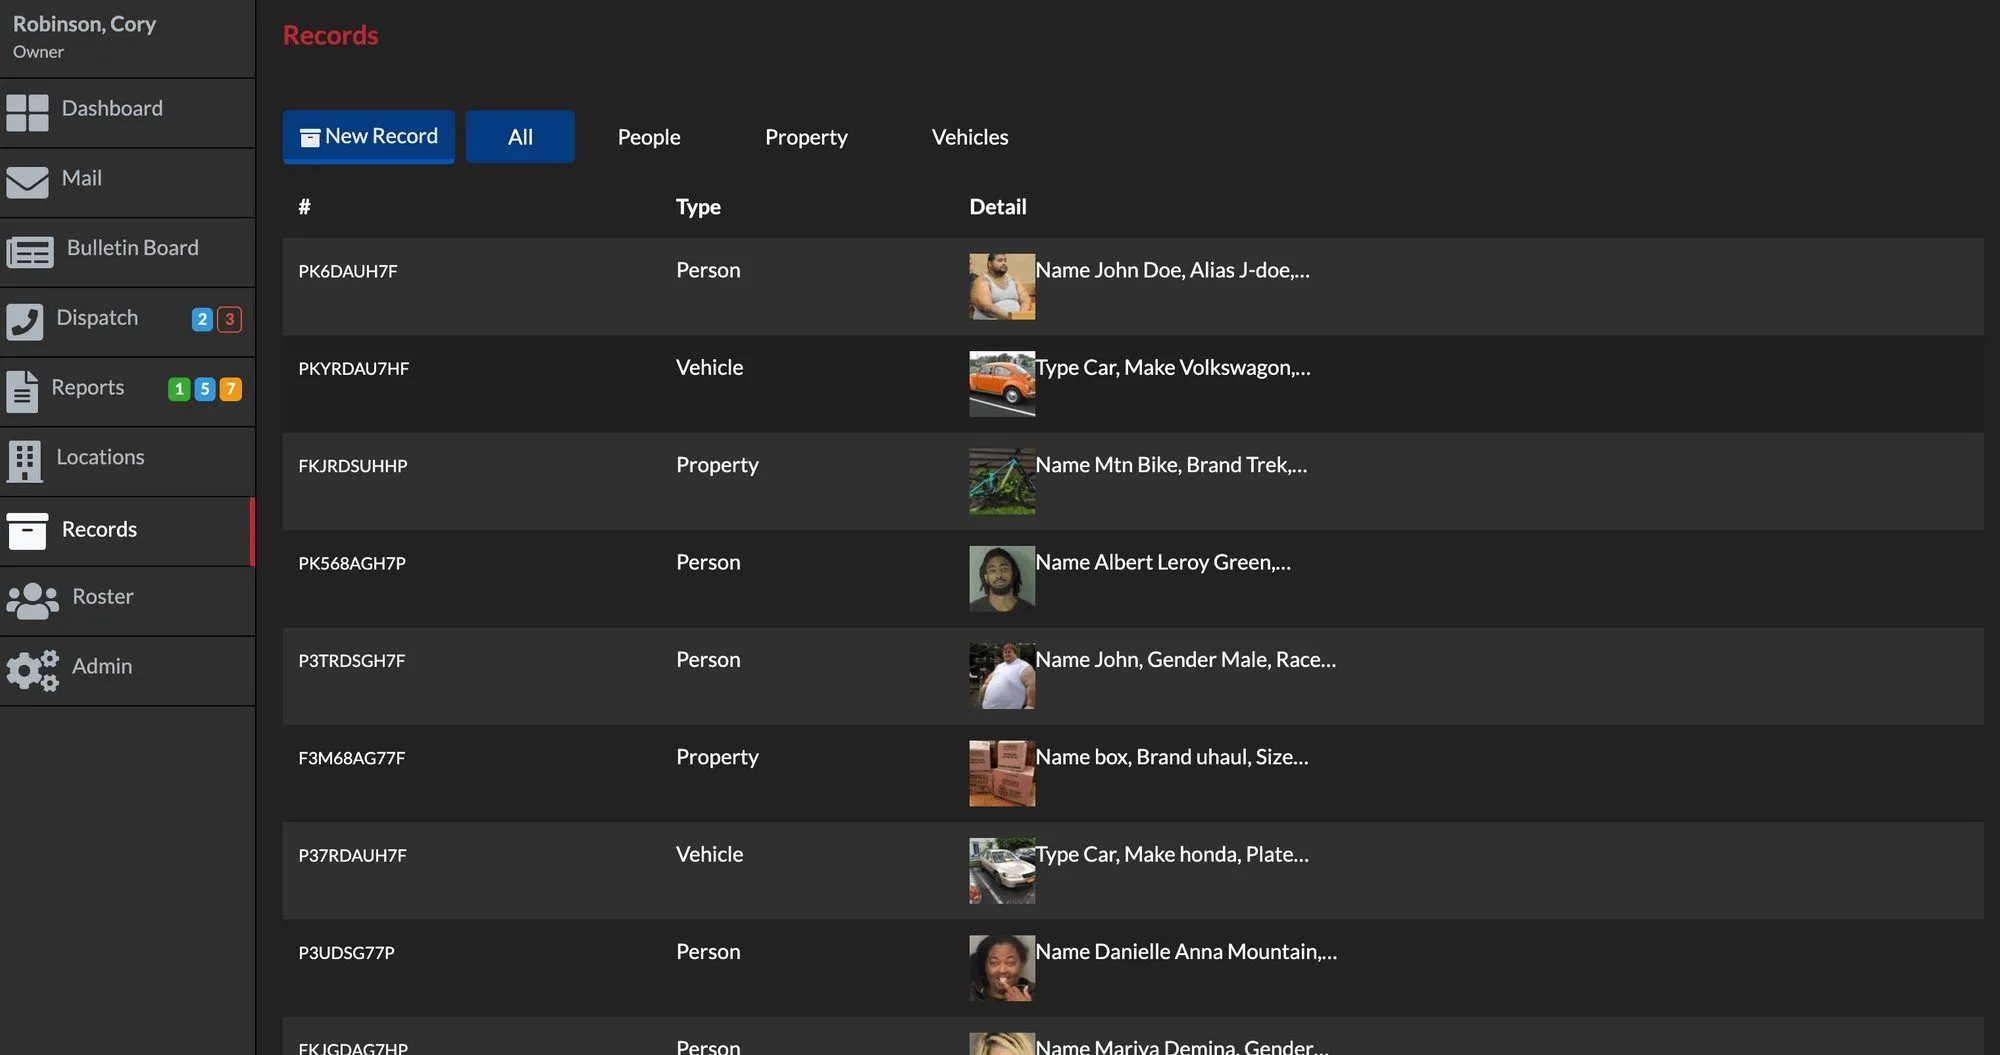The image size is (2000, 1055).
Task: Open Mail via the envelope icon
Action: pyautogui.click(x=27, y=182)
